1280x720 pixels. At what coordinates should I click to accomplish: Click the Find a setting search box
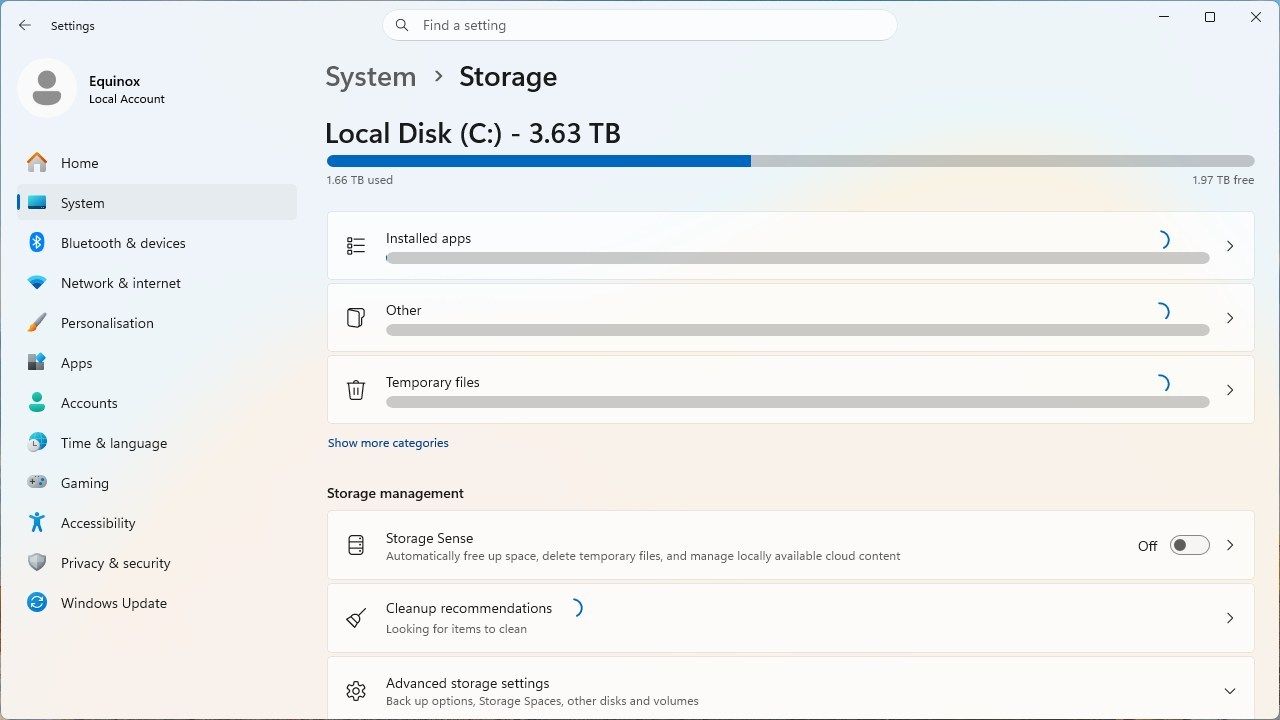click(x=640, y=25)
